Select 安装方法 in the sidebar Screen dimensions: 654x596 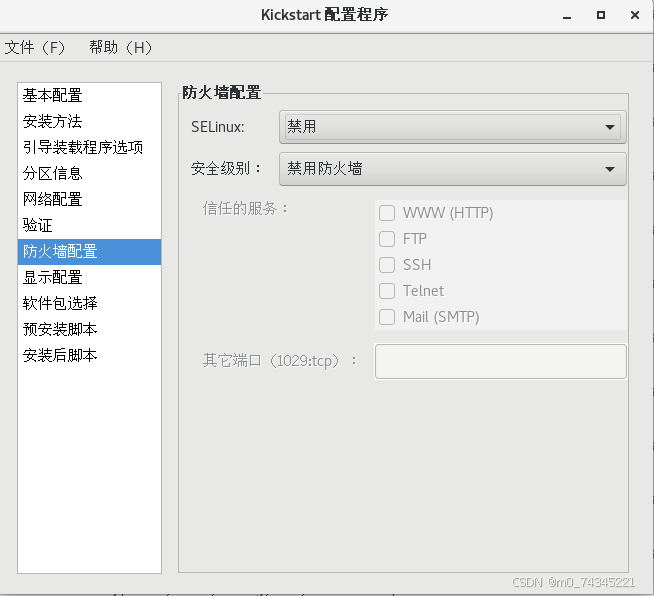coord(89,121)
